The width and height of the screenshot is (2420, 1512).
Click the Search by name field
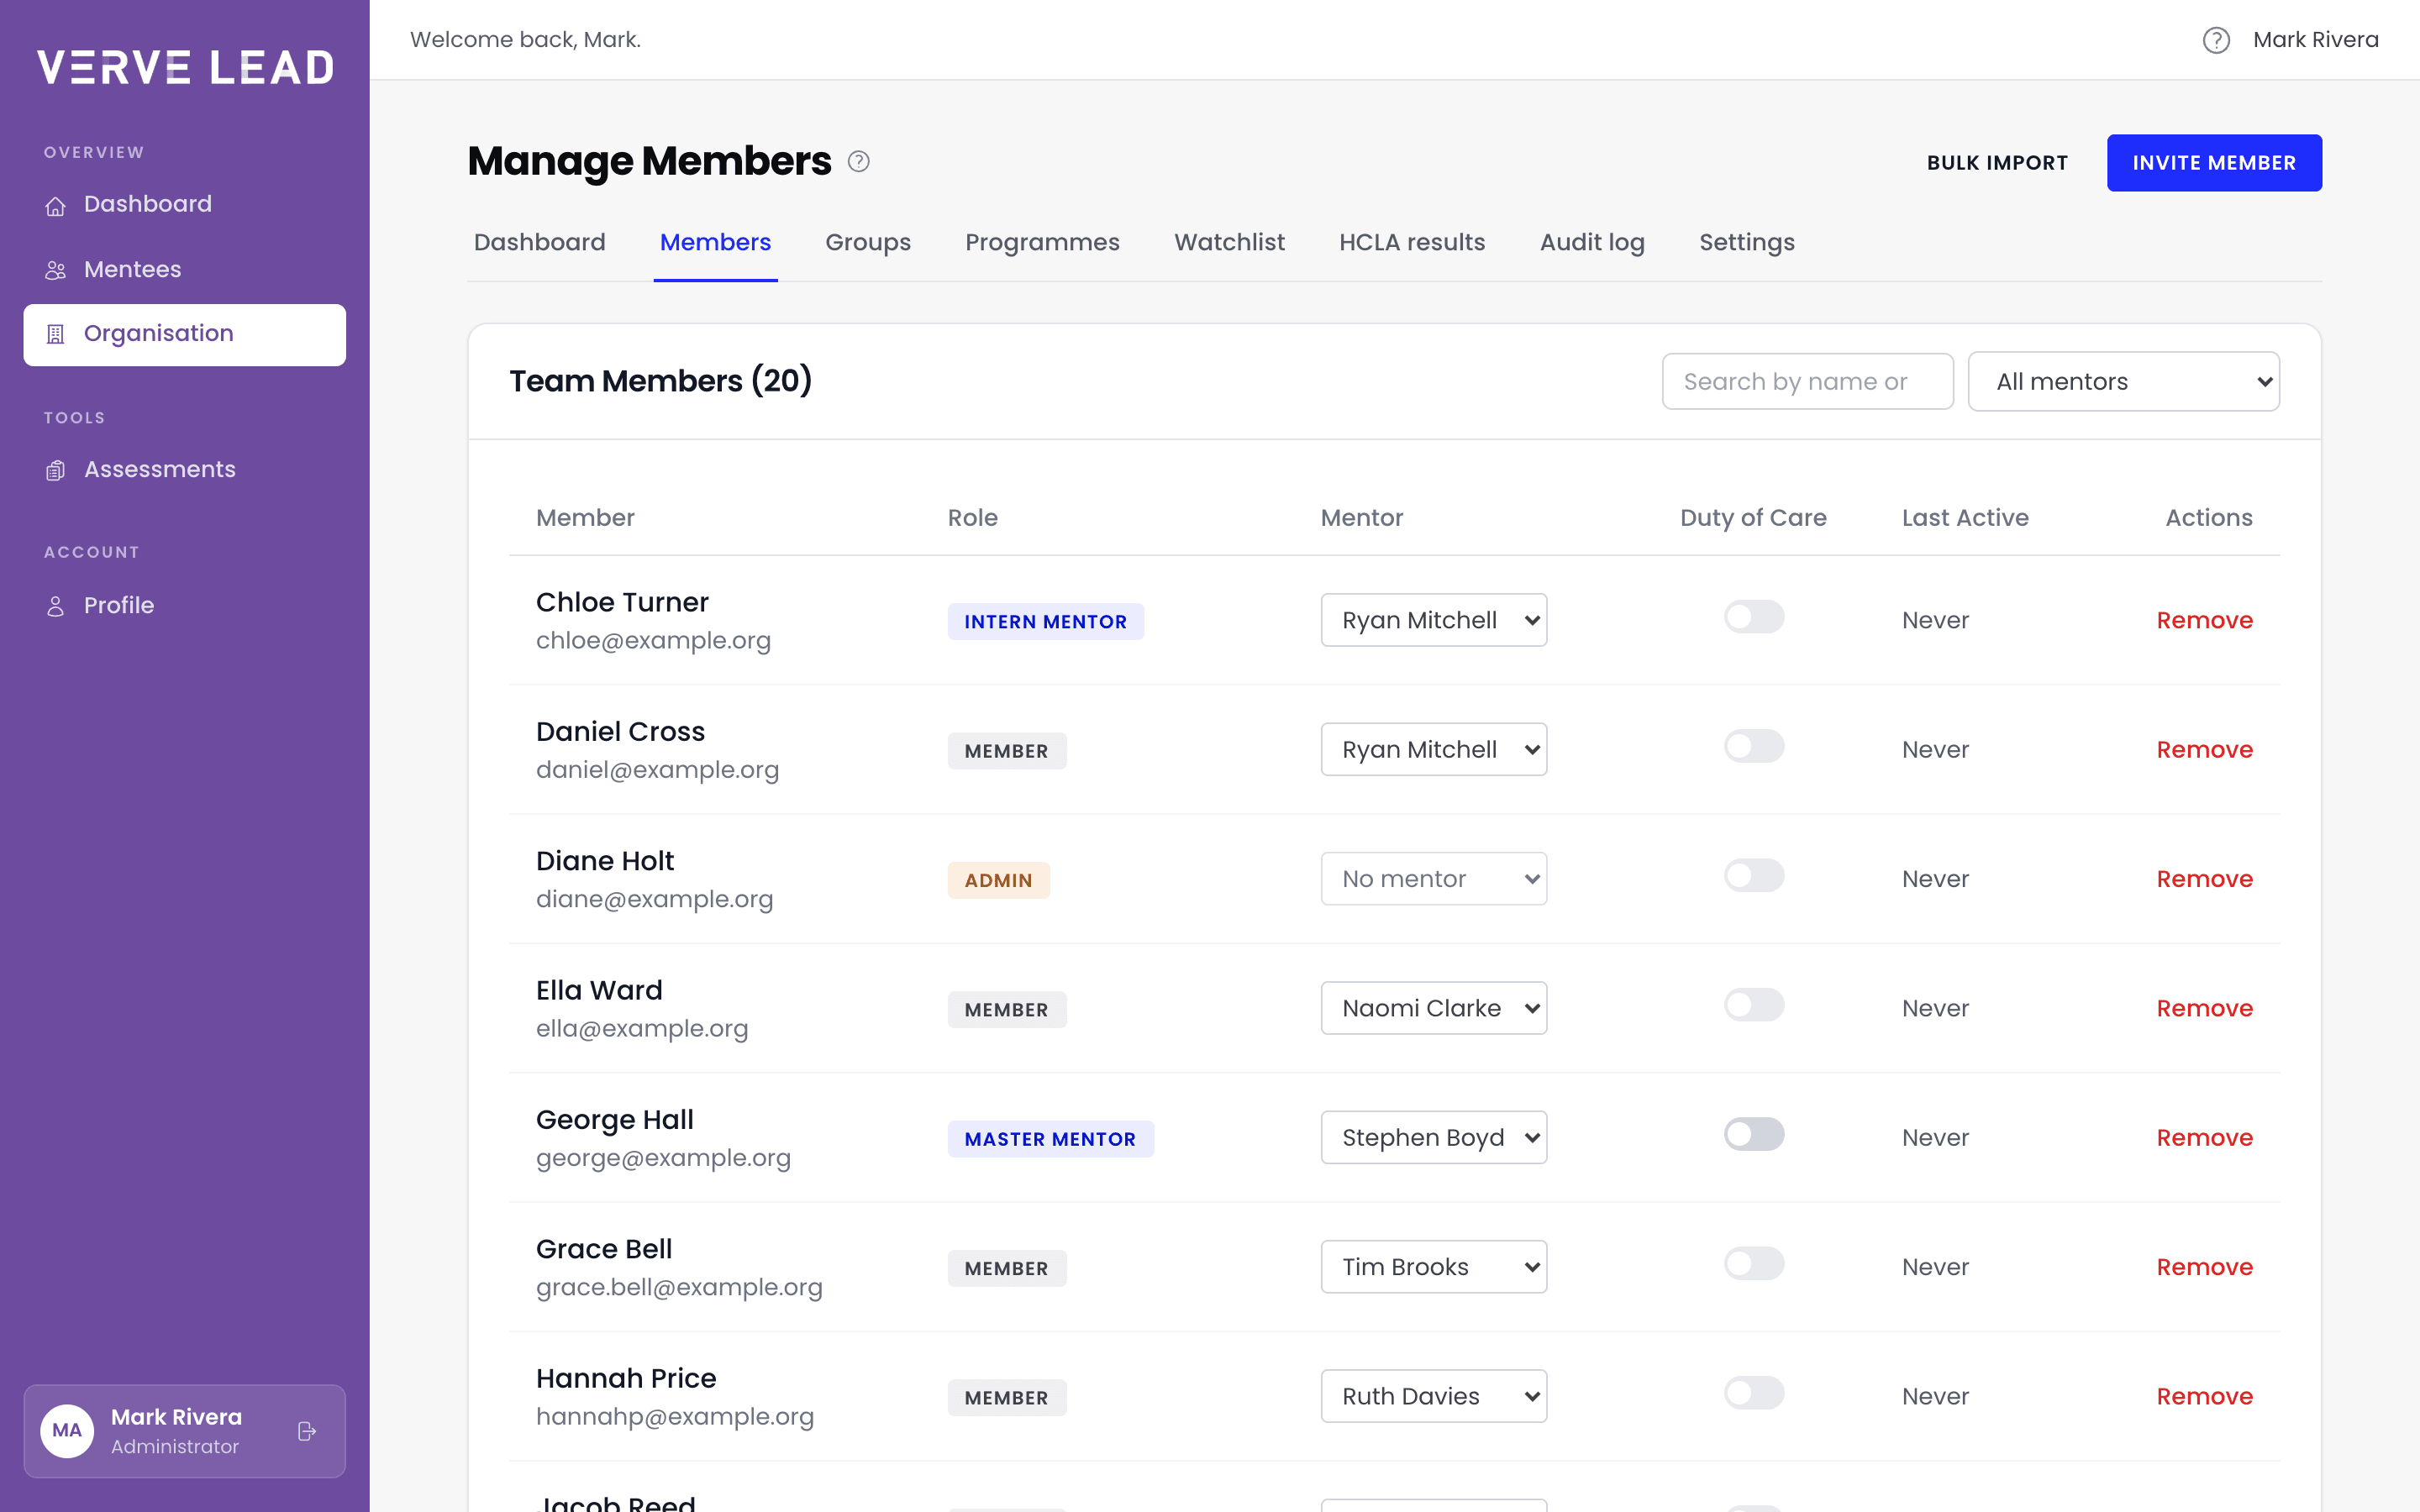click(x=1807, y=381)
